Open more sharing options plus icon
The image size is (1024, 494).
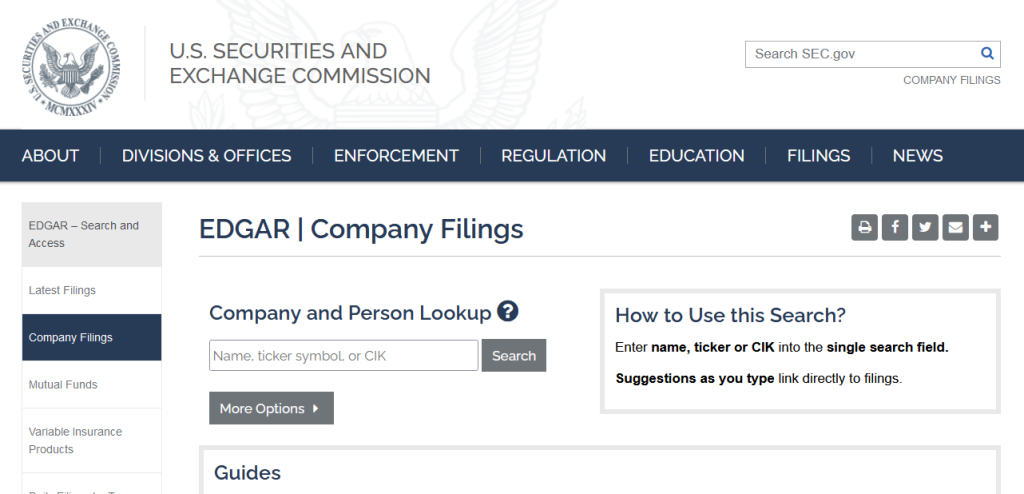point(985,227)
